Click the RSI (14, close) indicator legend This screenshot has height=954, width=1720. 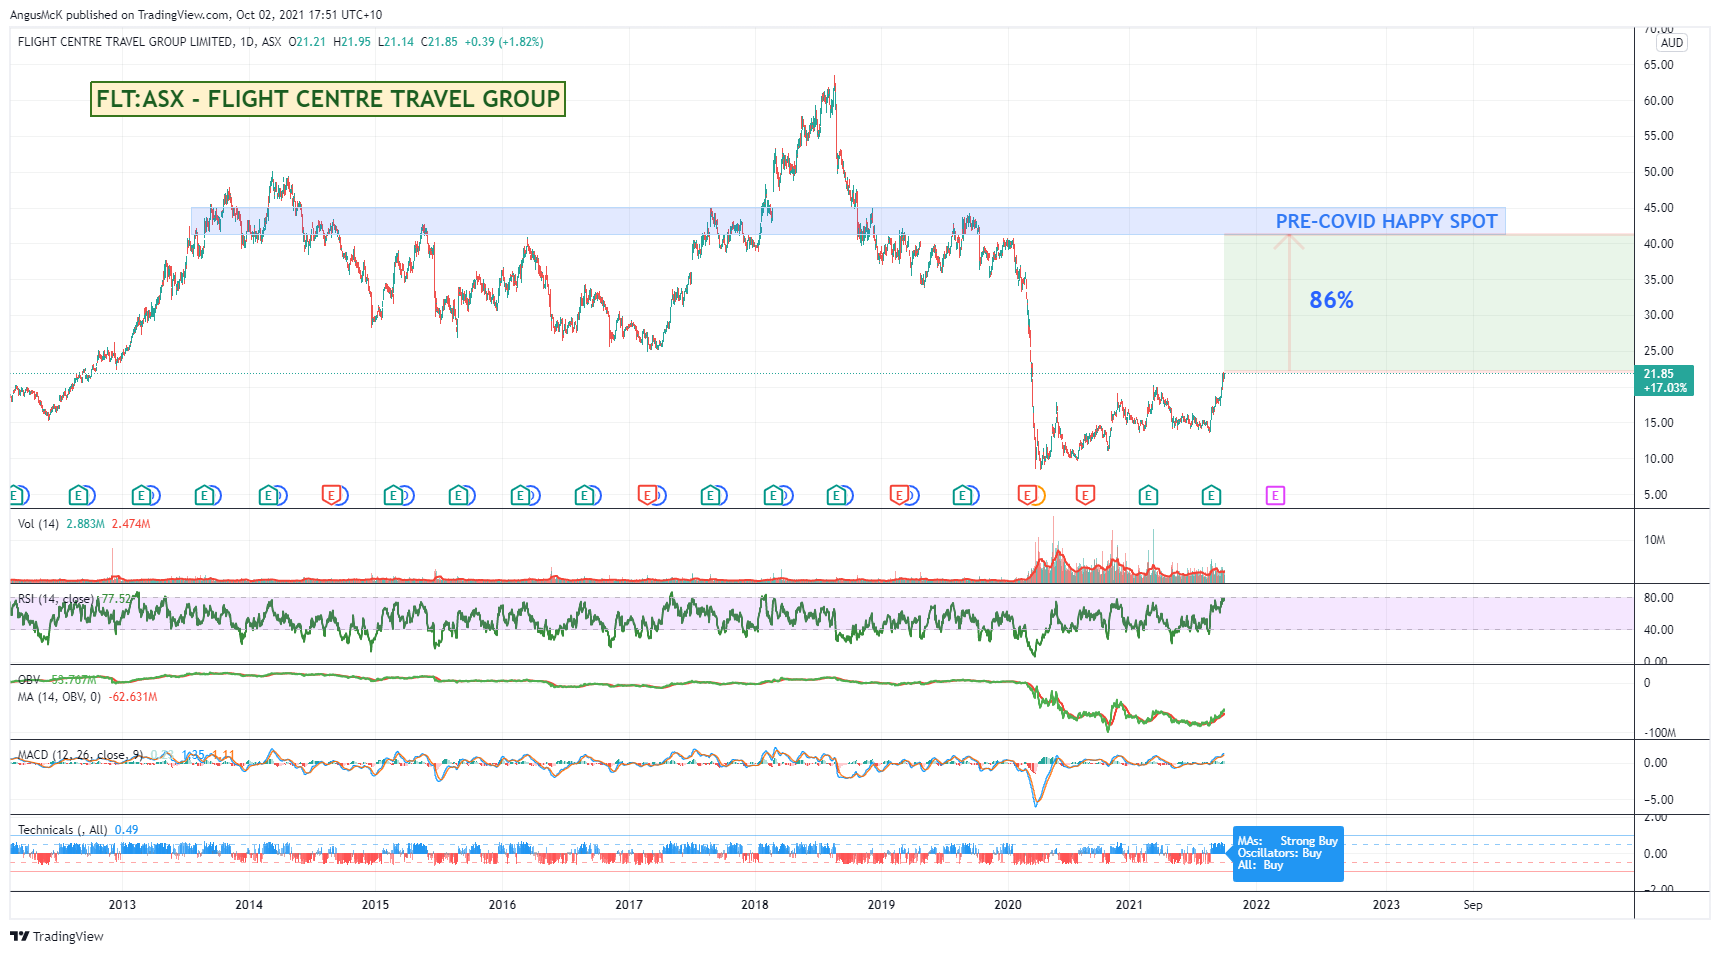pos(56,599)
